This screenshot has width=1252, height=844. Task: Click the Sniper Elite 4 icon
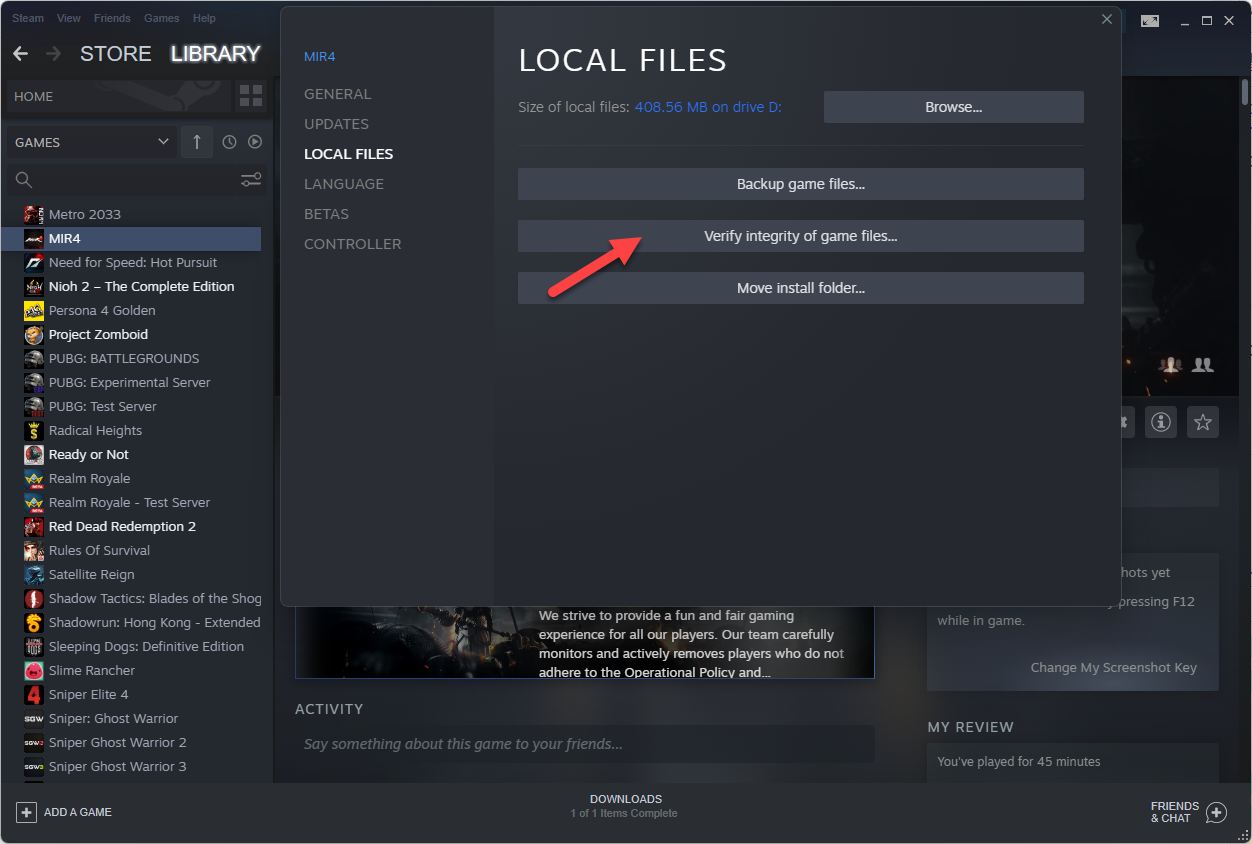coord(34,694)
